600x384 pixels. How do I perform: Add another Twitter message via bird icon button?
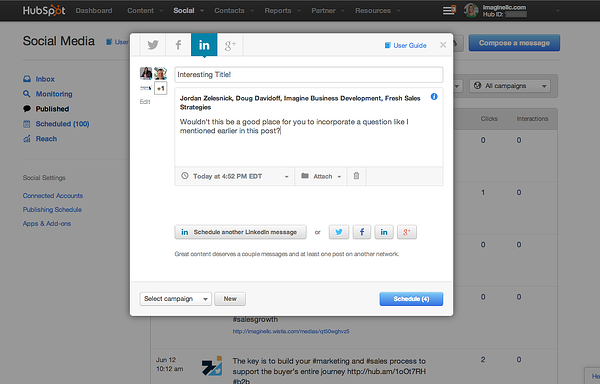tap(339, 232)
